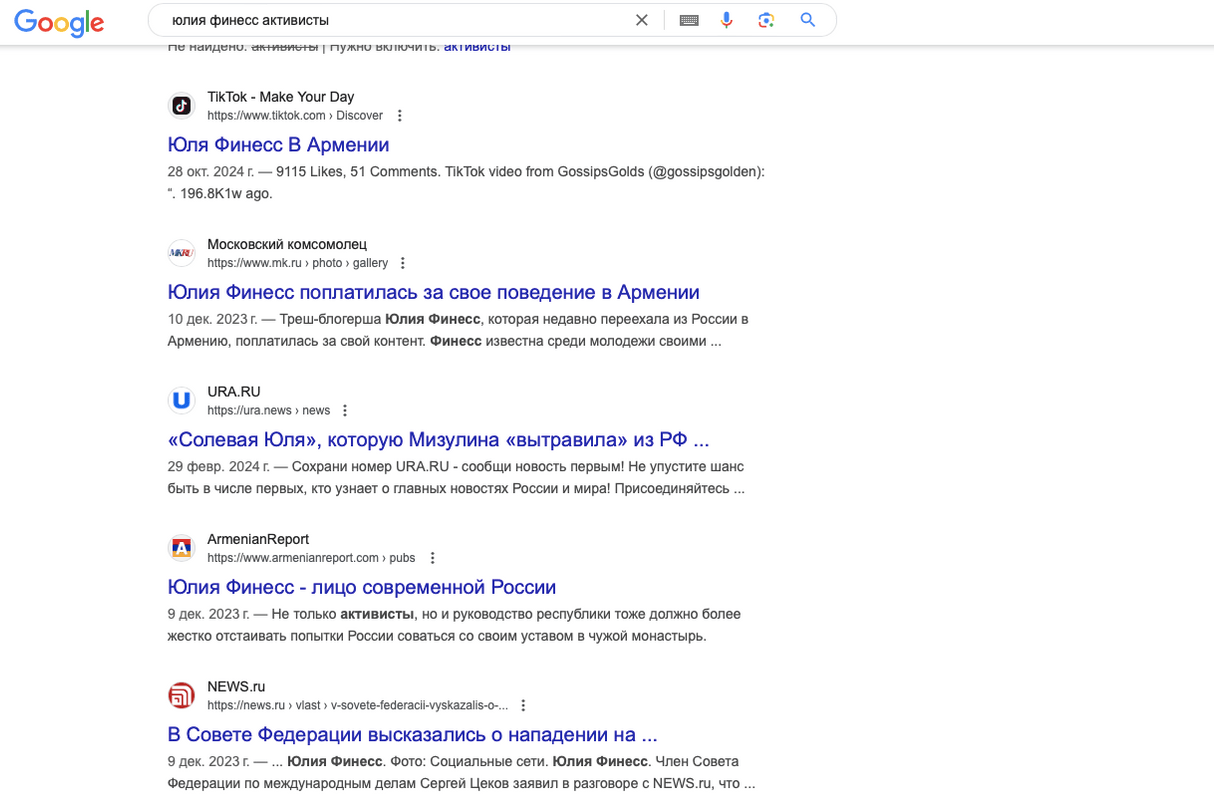
Task: Click the ArmenianReport favicon
Action: coord(181,548)
